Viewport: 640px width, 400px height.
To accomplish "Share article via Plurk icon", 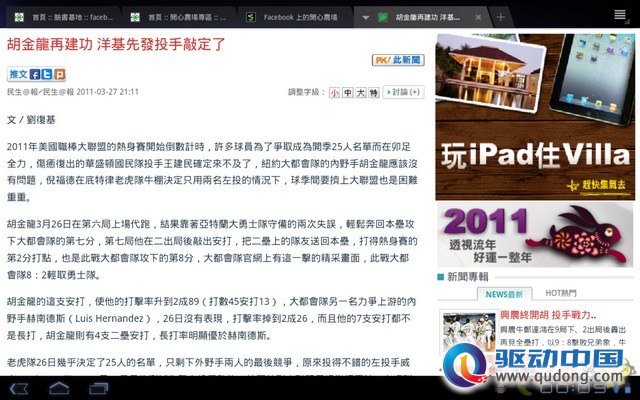I will pos(59,74).
